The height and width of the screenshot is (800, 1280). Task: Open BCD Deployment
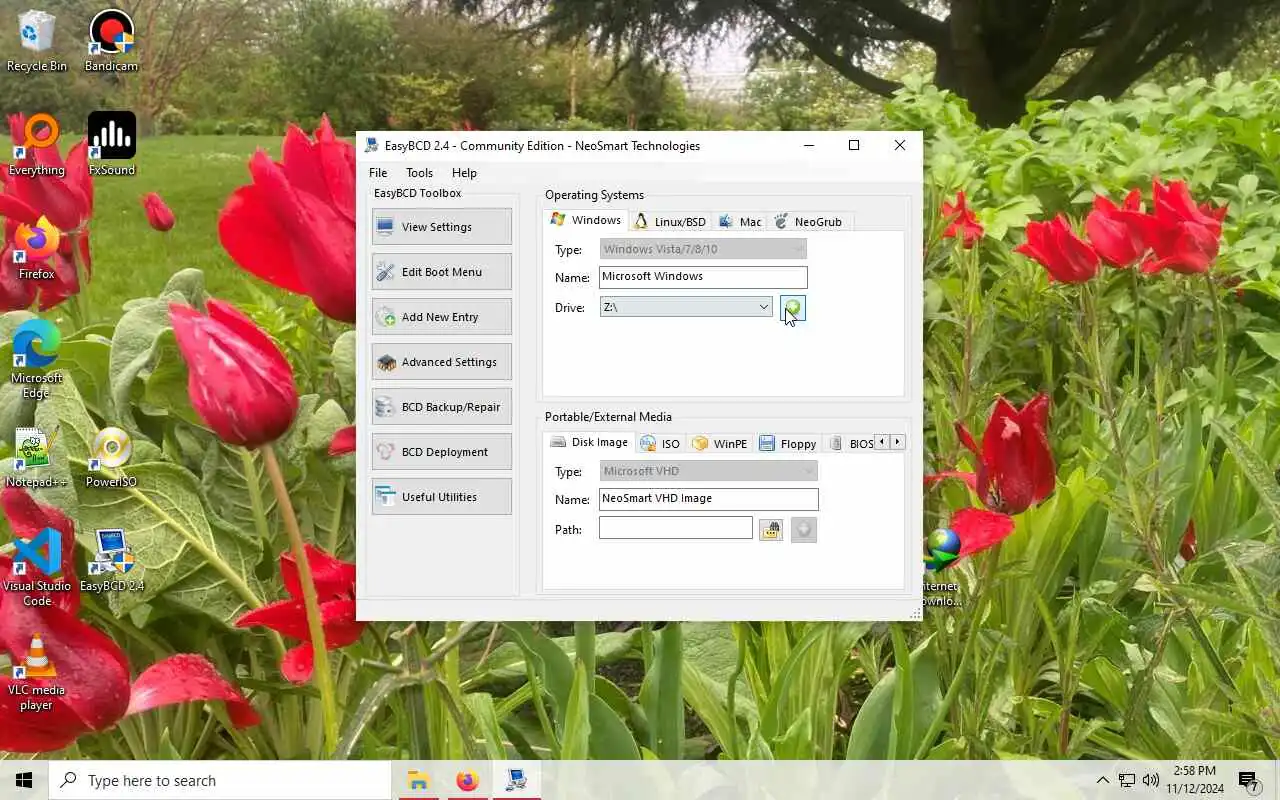(442, 452)
